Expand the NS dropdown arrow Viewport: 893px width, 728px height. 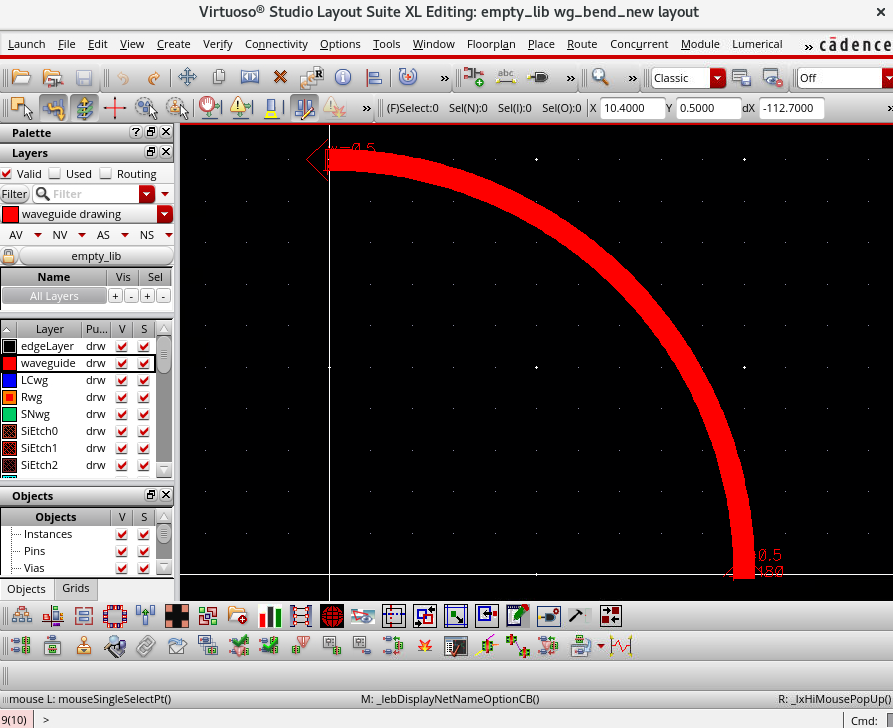pos(169,235)
